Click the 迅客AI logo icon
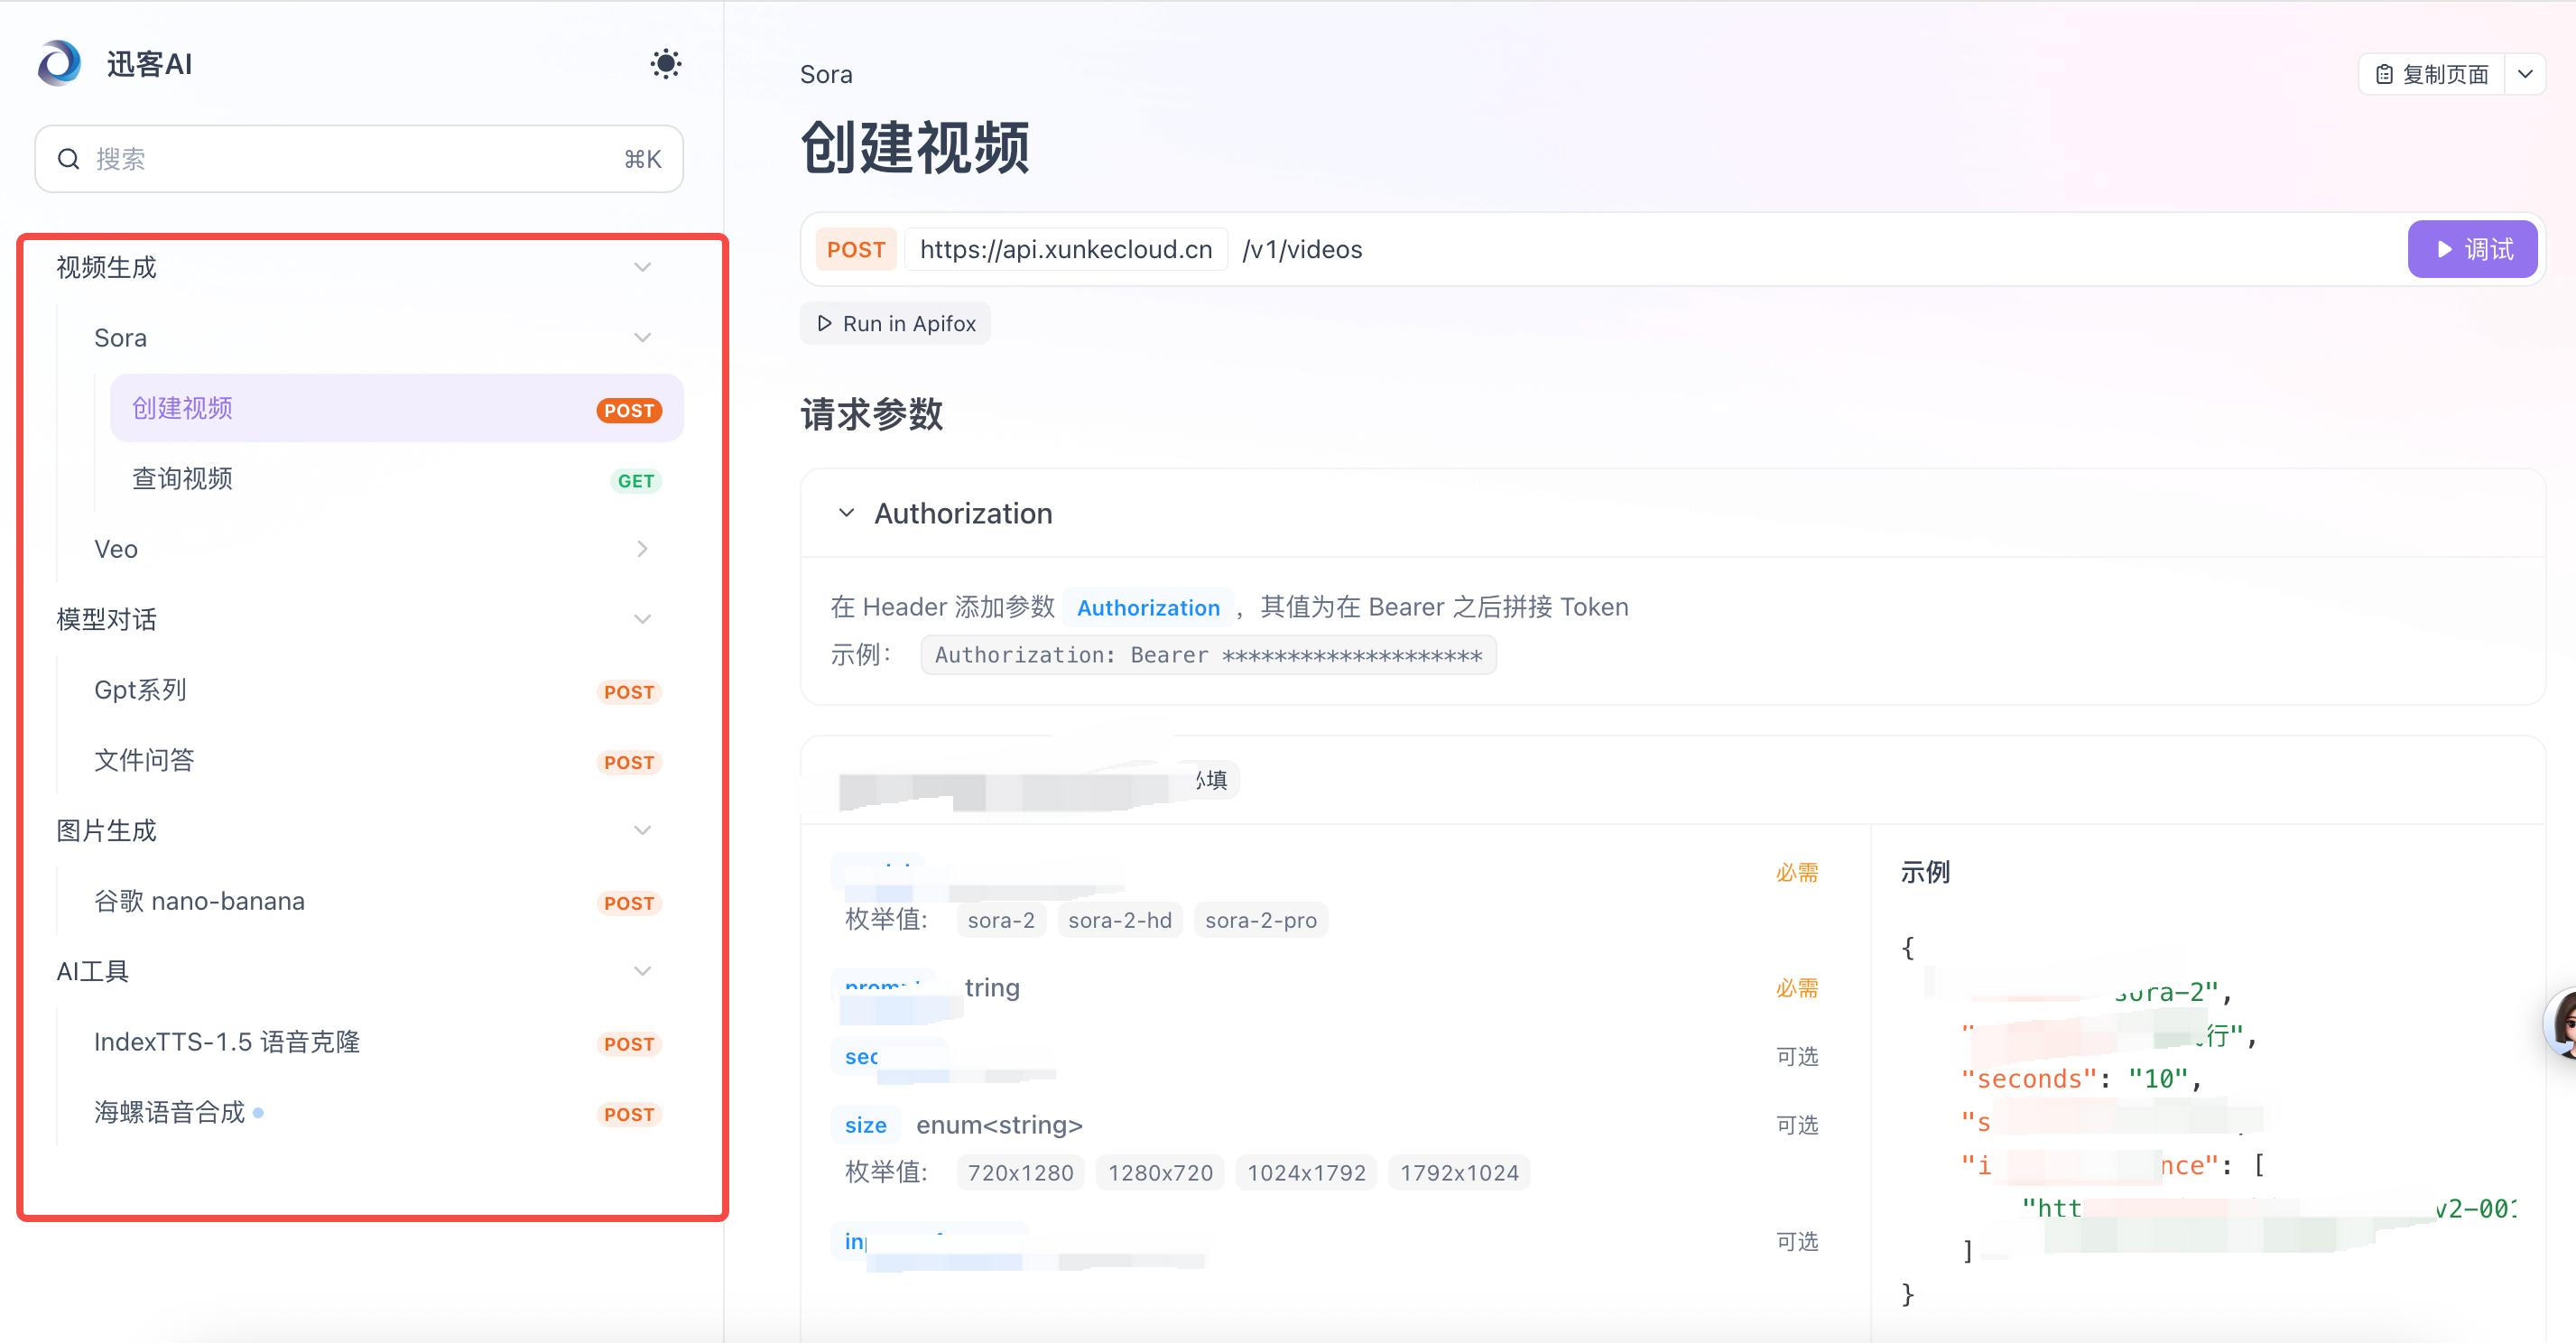This screenshot has height=1343, width=2576. 59,64
